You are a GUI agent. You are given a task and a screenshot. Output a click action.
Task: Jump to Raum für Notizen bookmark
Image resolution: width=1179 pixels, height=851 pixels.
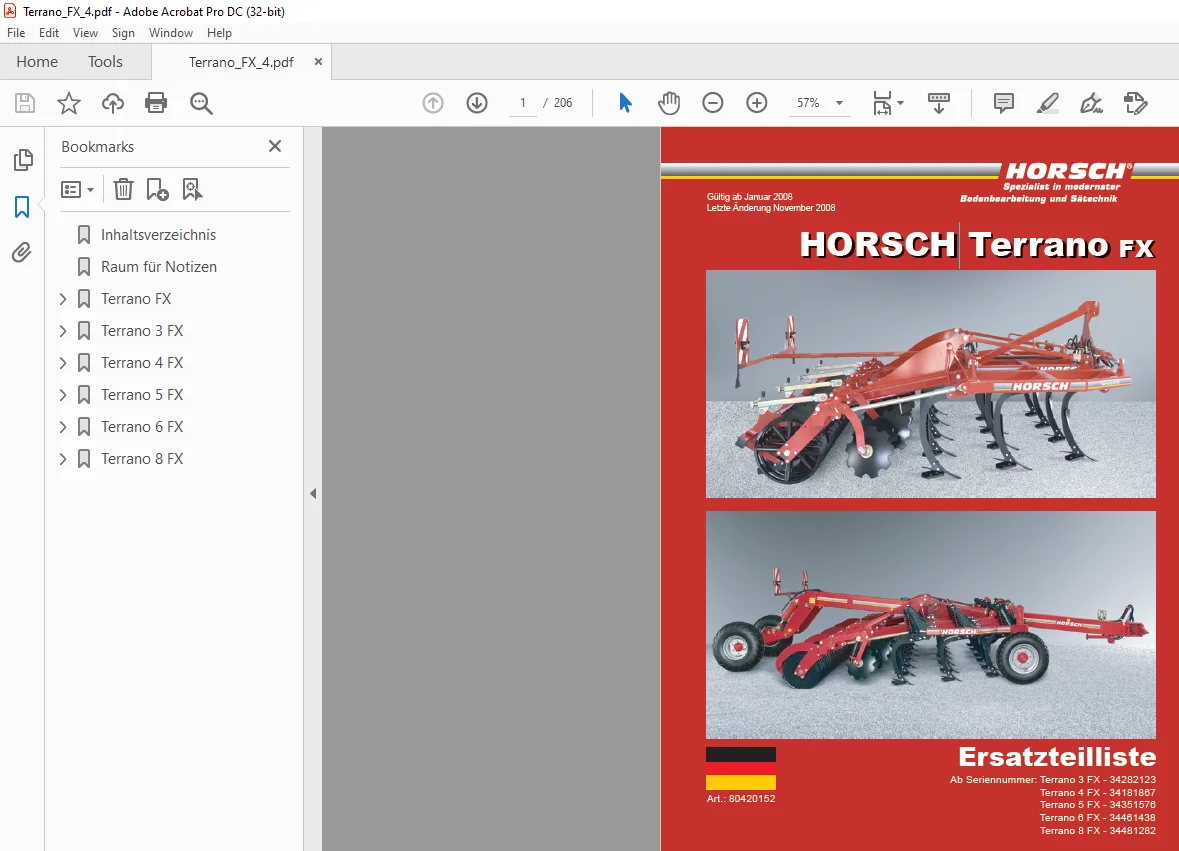(159, 267)
